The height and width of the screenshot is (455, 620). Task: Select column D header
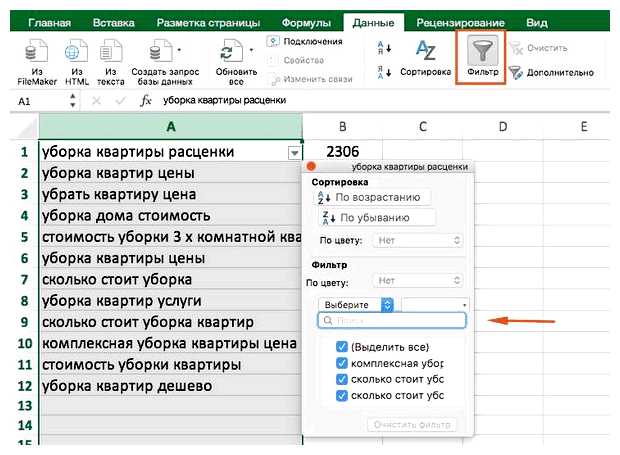pyautogui.click(x=503, y=127)
